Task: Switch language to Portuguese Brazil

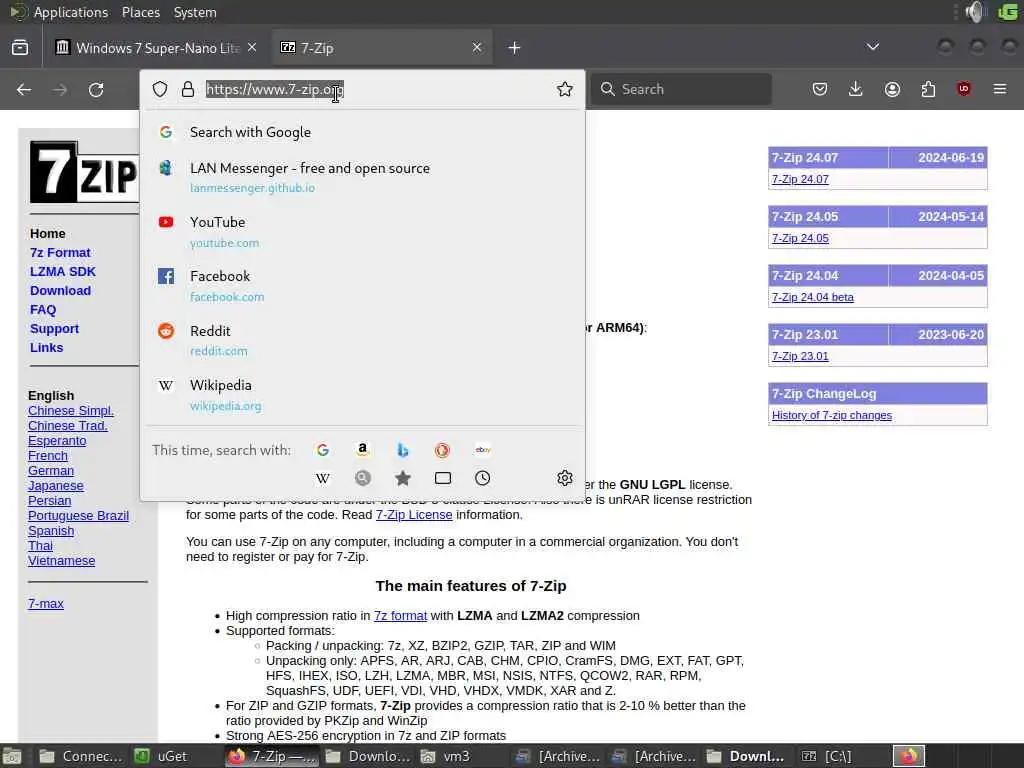Action: (x=78, y=516)
